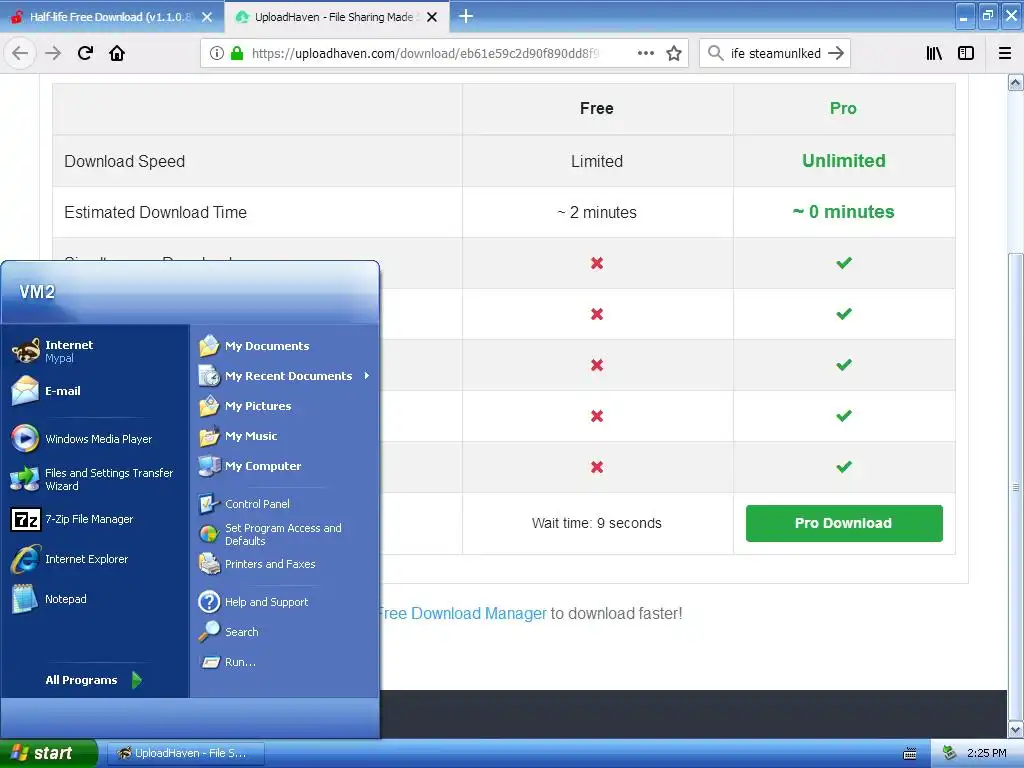The width and height of the screenshot is (1024, 768).
Task: Click the 'Free' column header
Action: click(x=597, y=108)
